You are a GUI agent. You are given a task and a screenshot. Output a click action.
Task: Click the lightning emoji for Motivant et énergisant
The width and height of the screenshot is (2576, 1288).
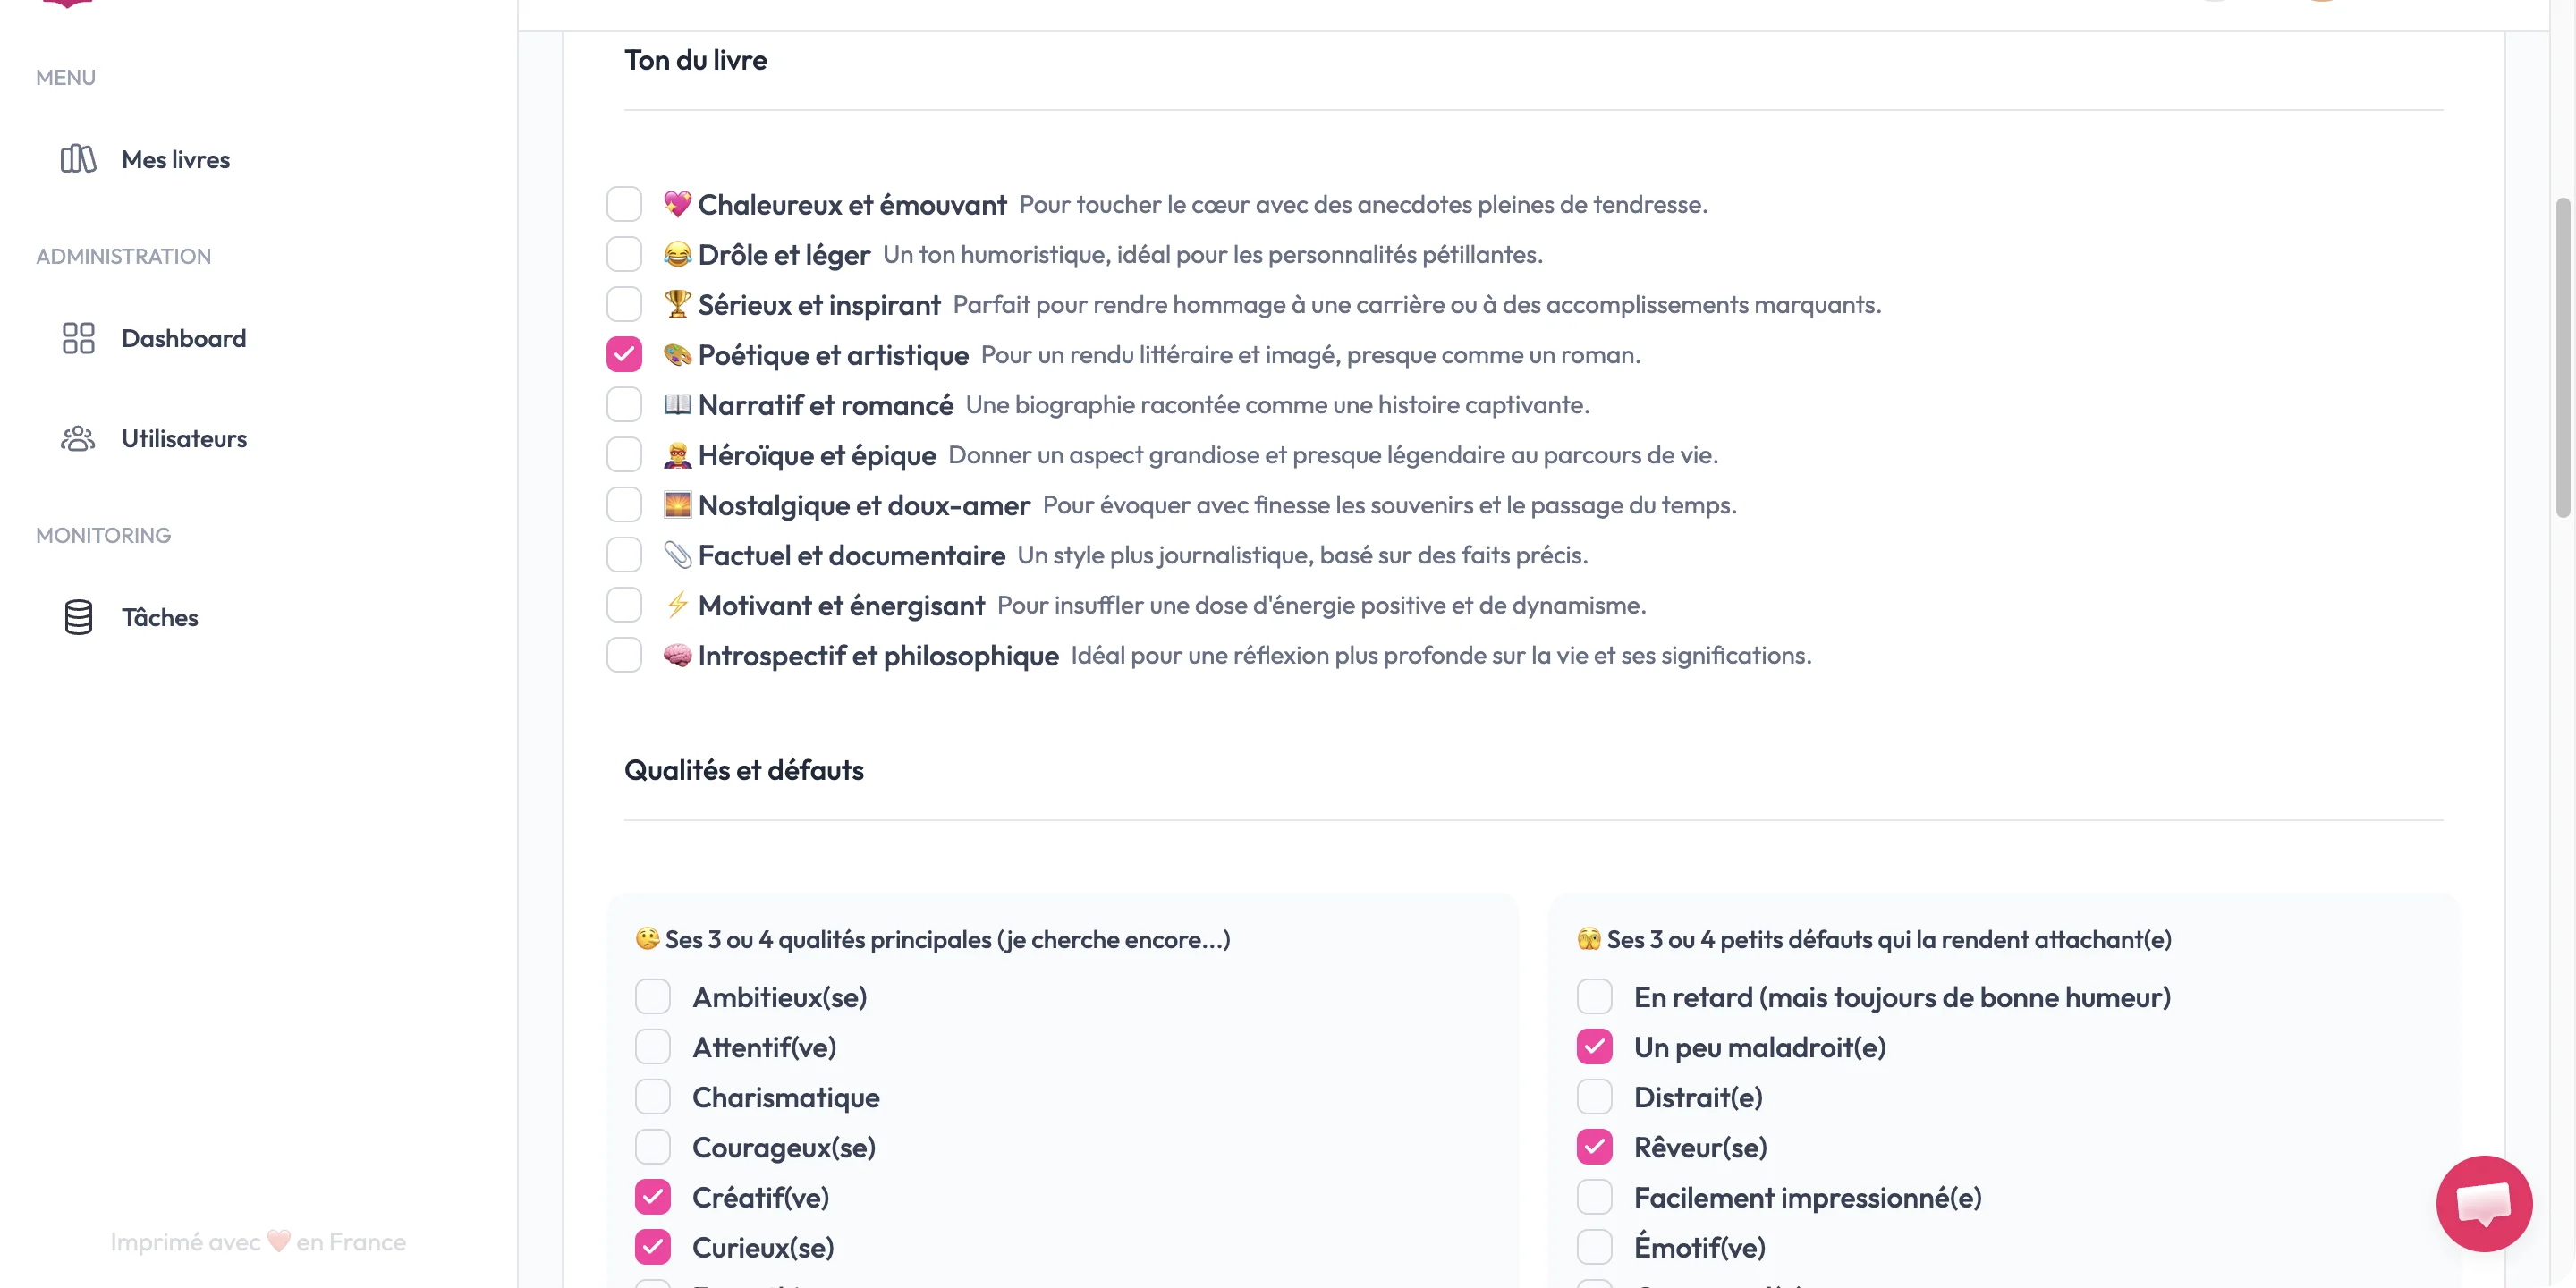point(677,605)
